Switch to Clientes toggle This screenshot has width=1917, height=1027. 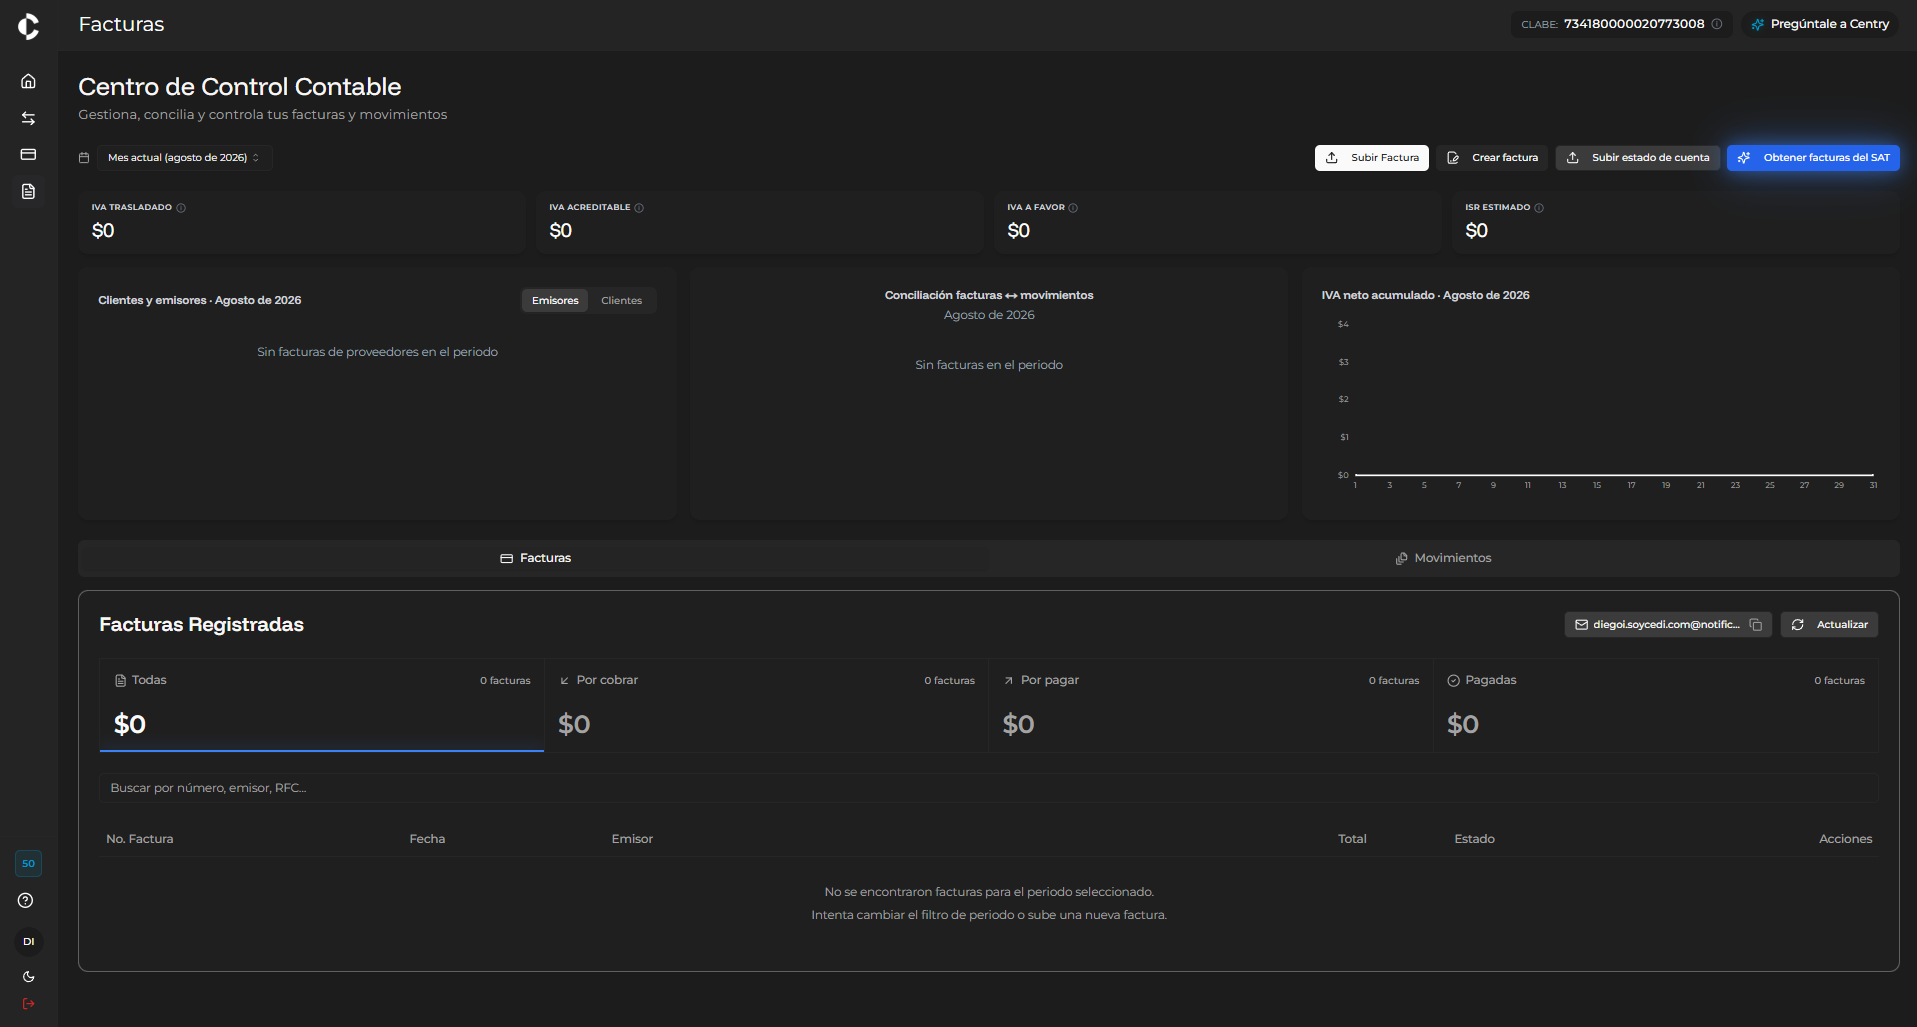[x=621, y=301]
